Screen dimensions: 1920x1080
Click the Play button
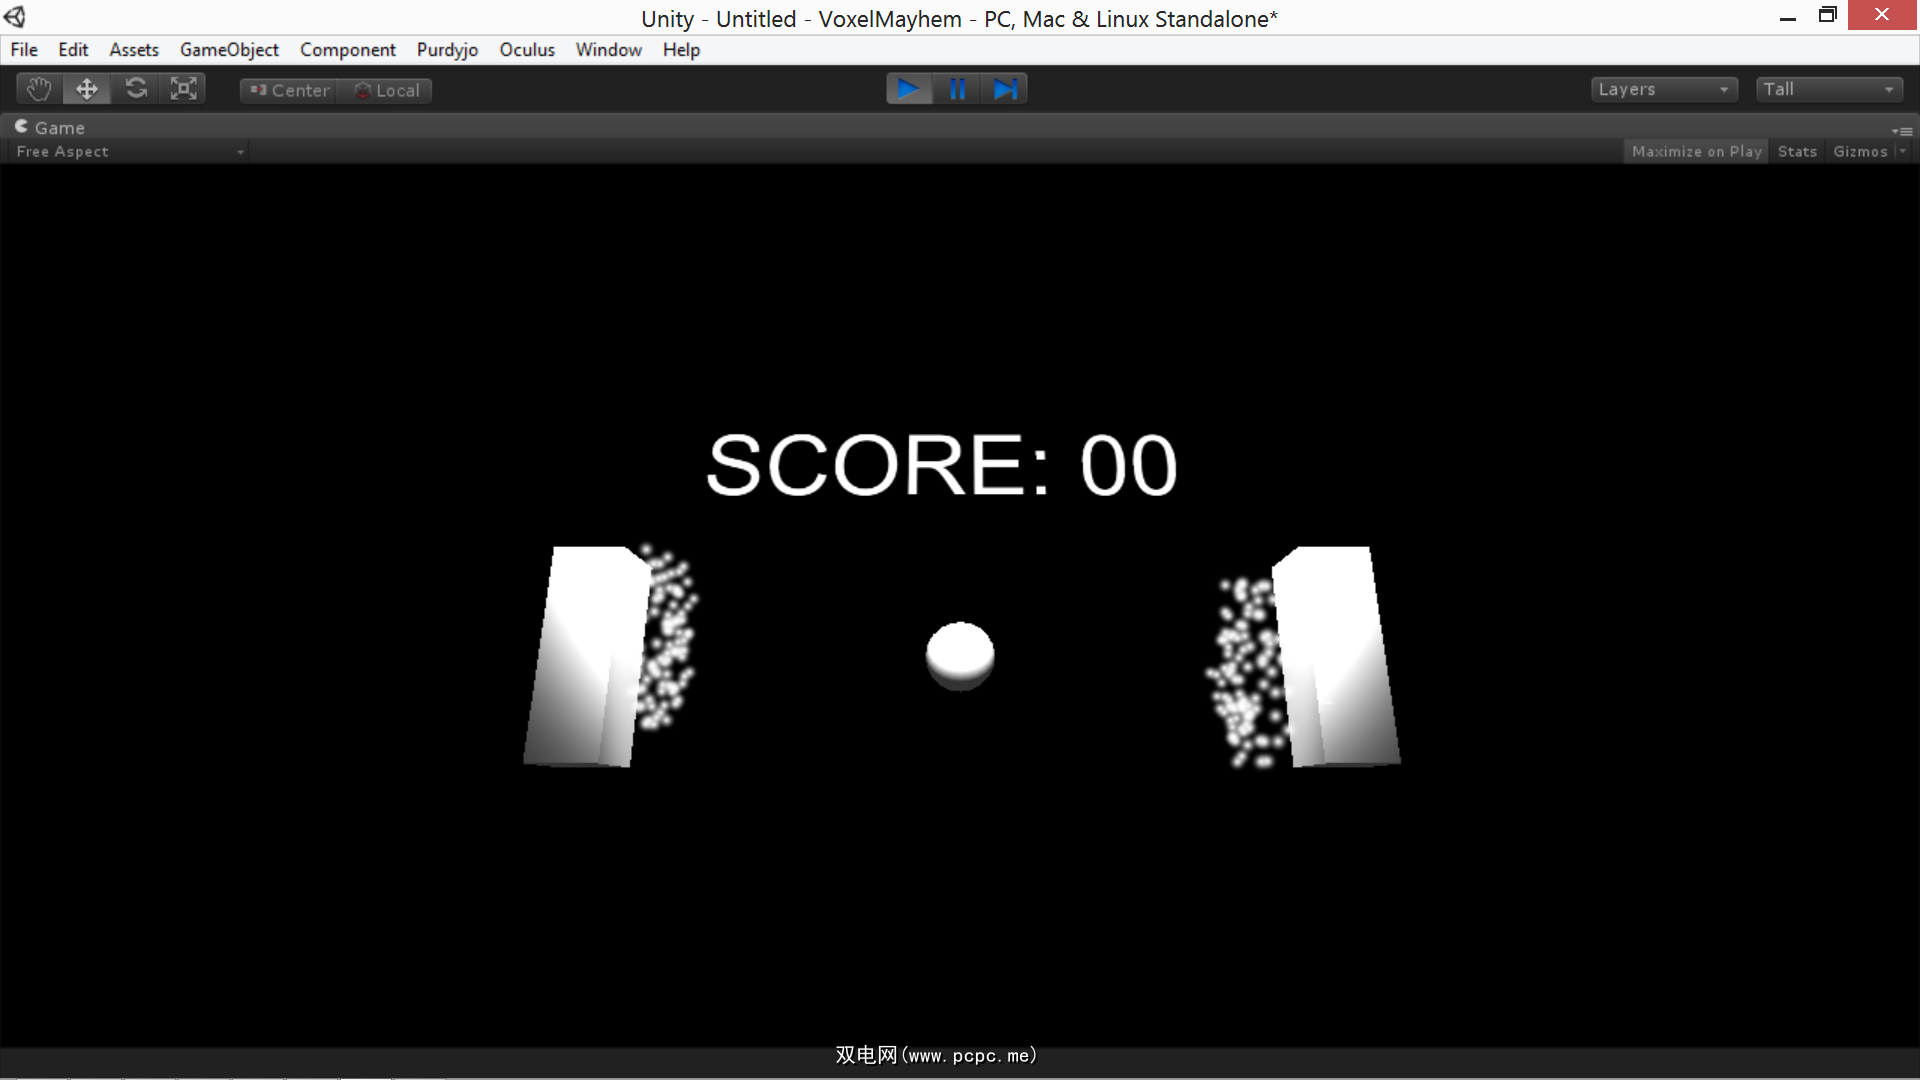click(908, 89)
